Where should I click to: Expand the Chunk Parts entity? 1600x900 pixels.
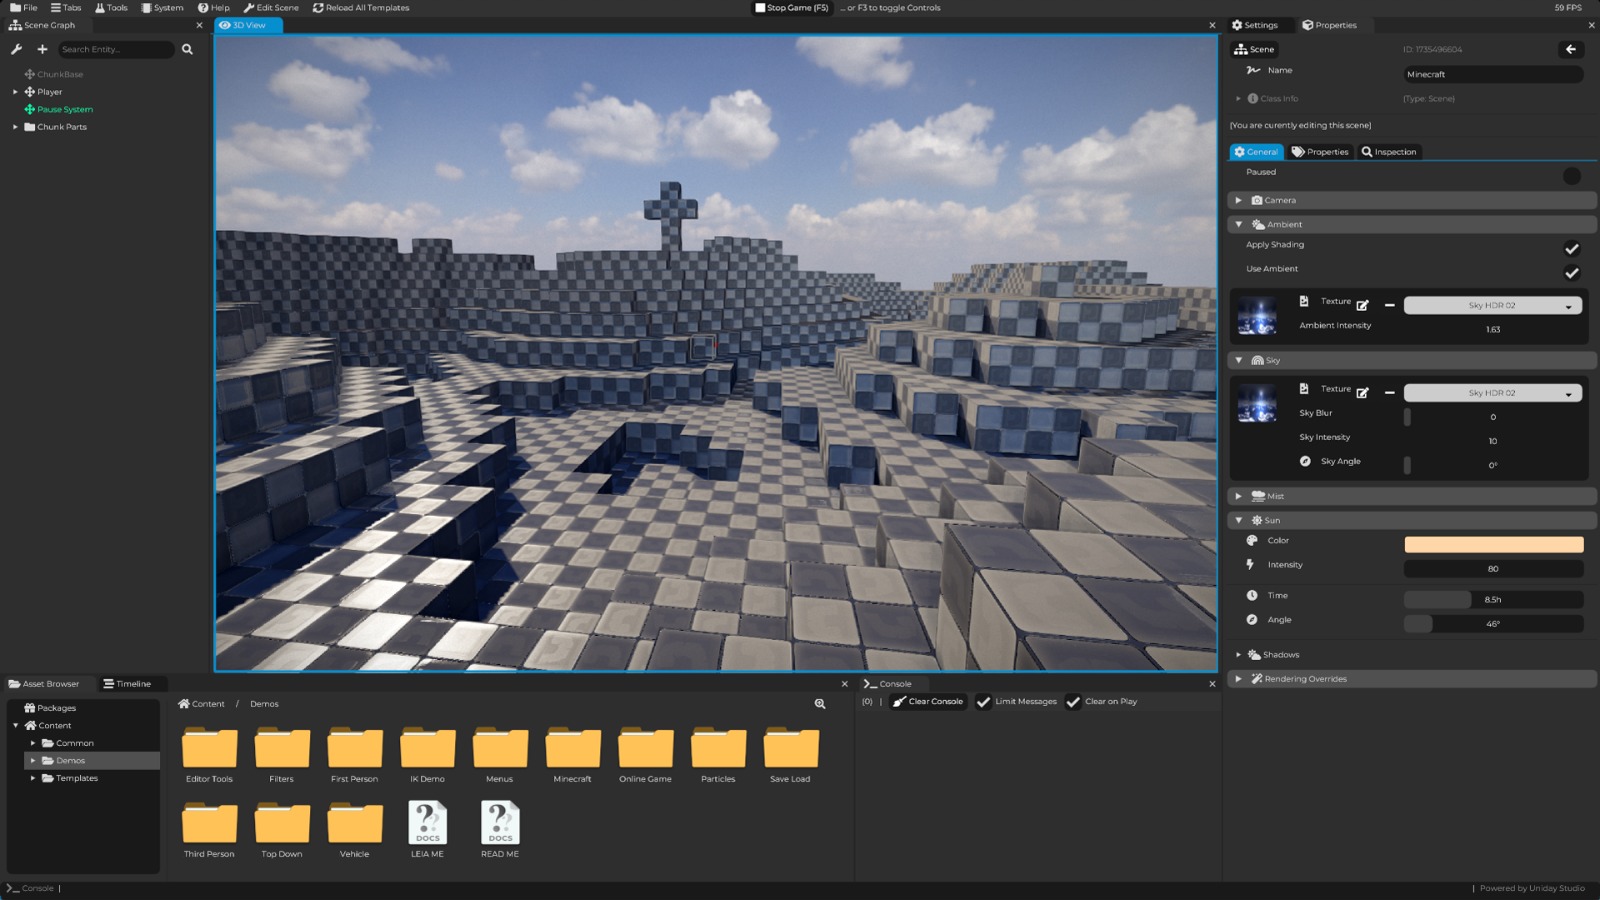(x=15, y=127)
